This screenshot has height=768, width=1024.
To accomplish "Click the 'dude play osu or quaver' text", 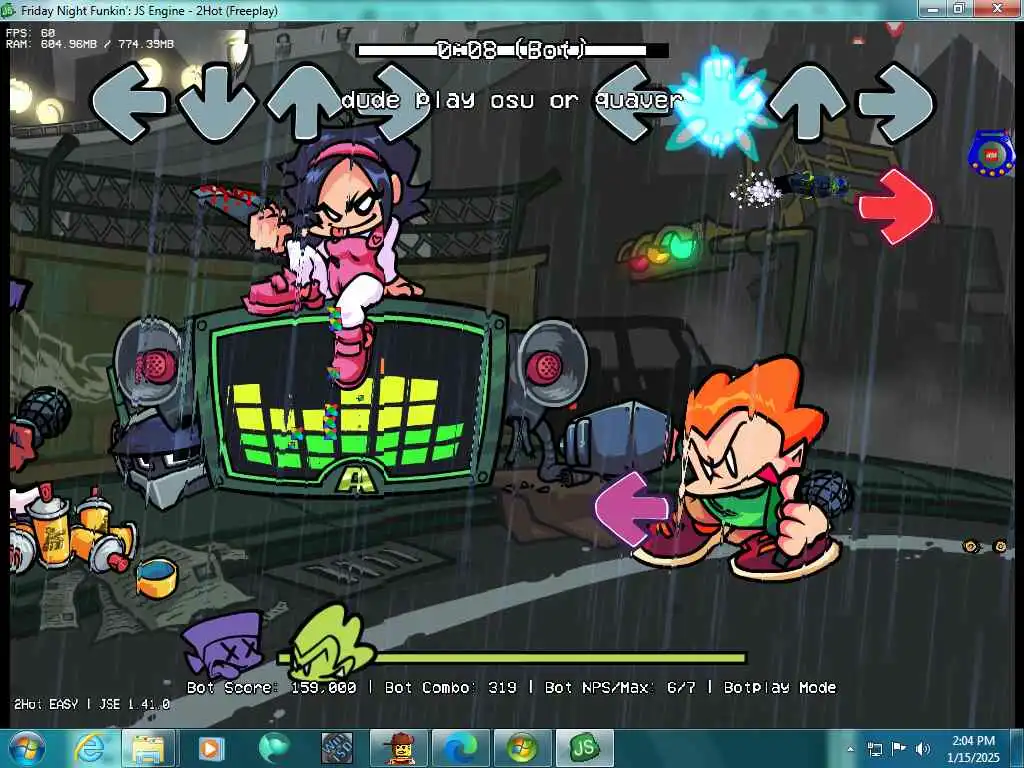I will tap(511, 100).
